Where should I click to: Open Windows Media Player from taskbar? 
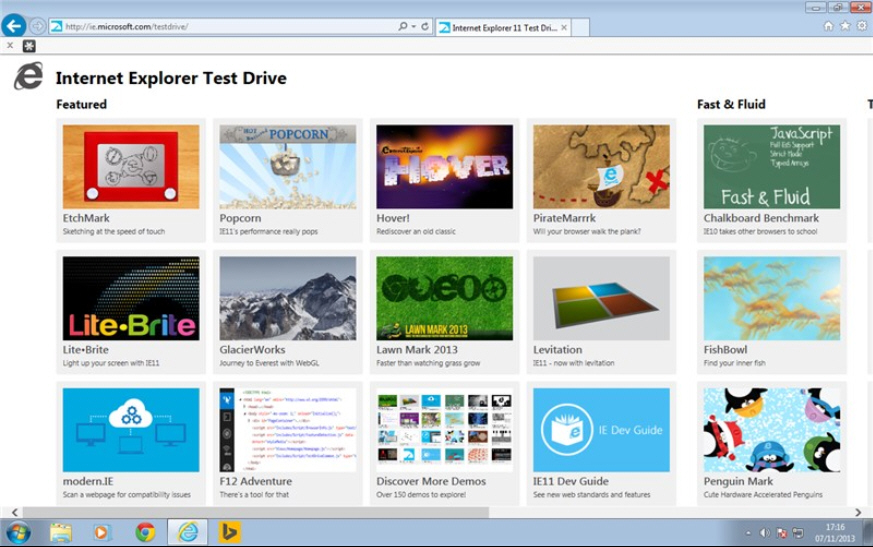tap(101, 533)
